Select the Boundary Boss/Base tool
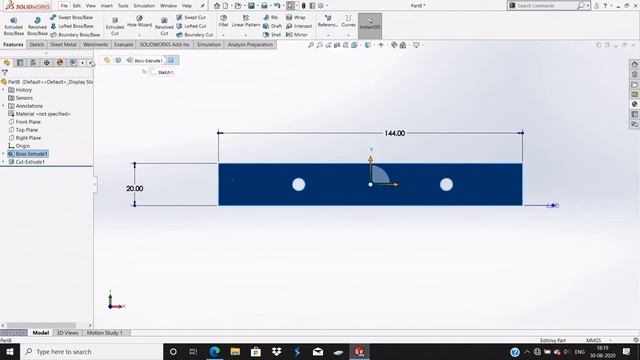Image resolution: width=640 pixels, height=360 pixels. [75, 35]
